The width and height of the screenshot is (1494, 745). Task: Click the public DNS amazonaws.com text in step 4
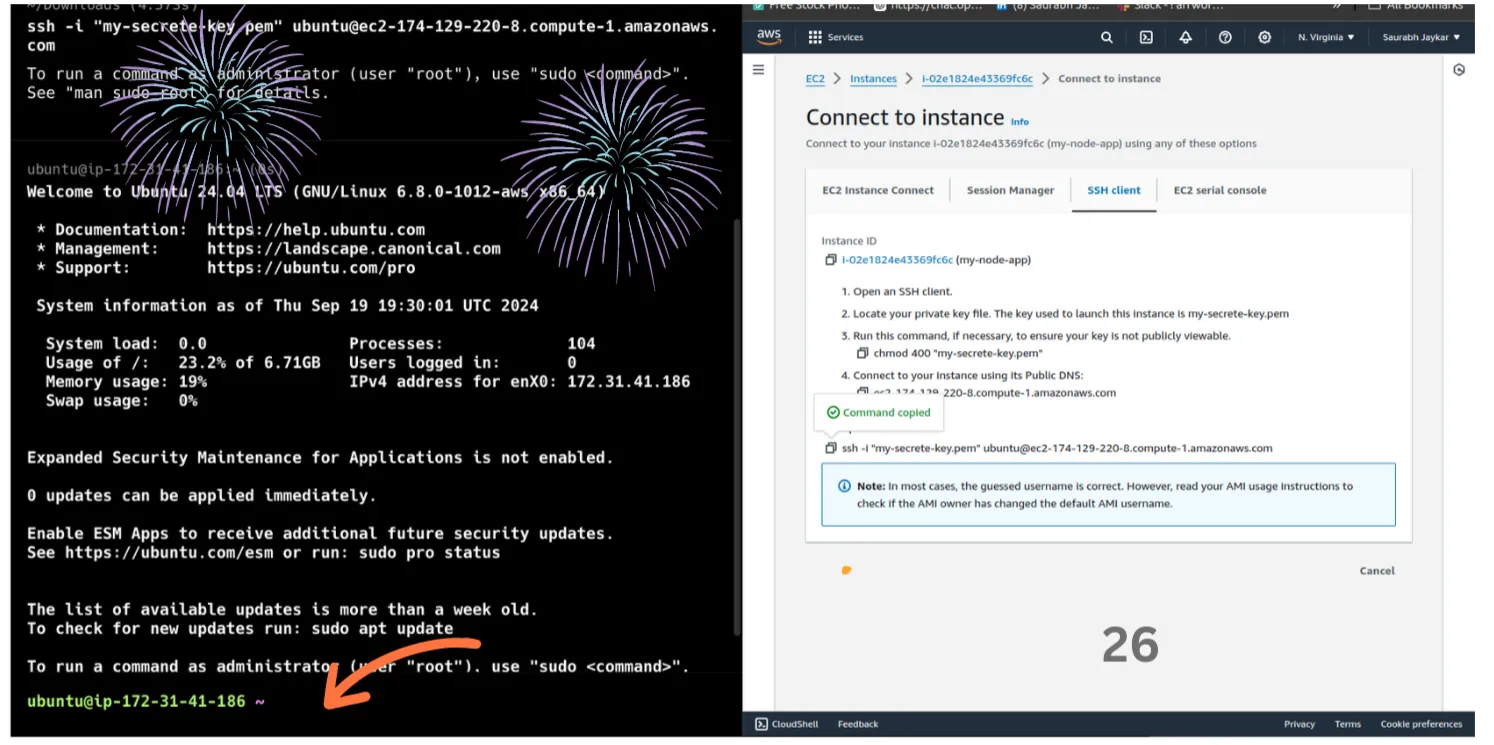tap(994, 393)
